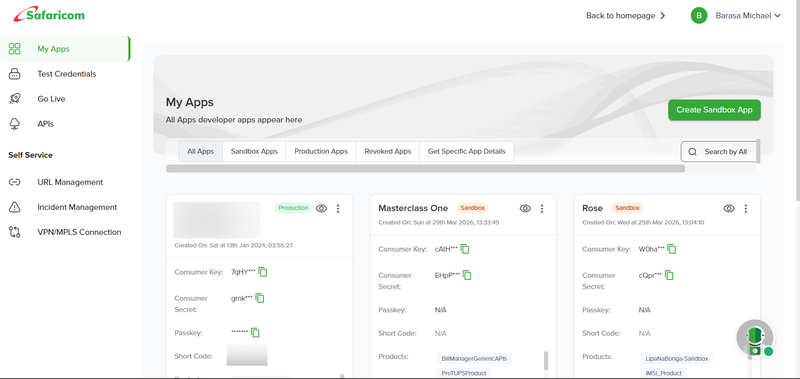Click Masterclass One Sandbox badge

coord(472,208)
